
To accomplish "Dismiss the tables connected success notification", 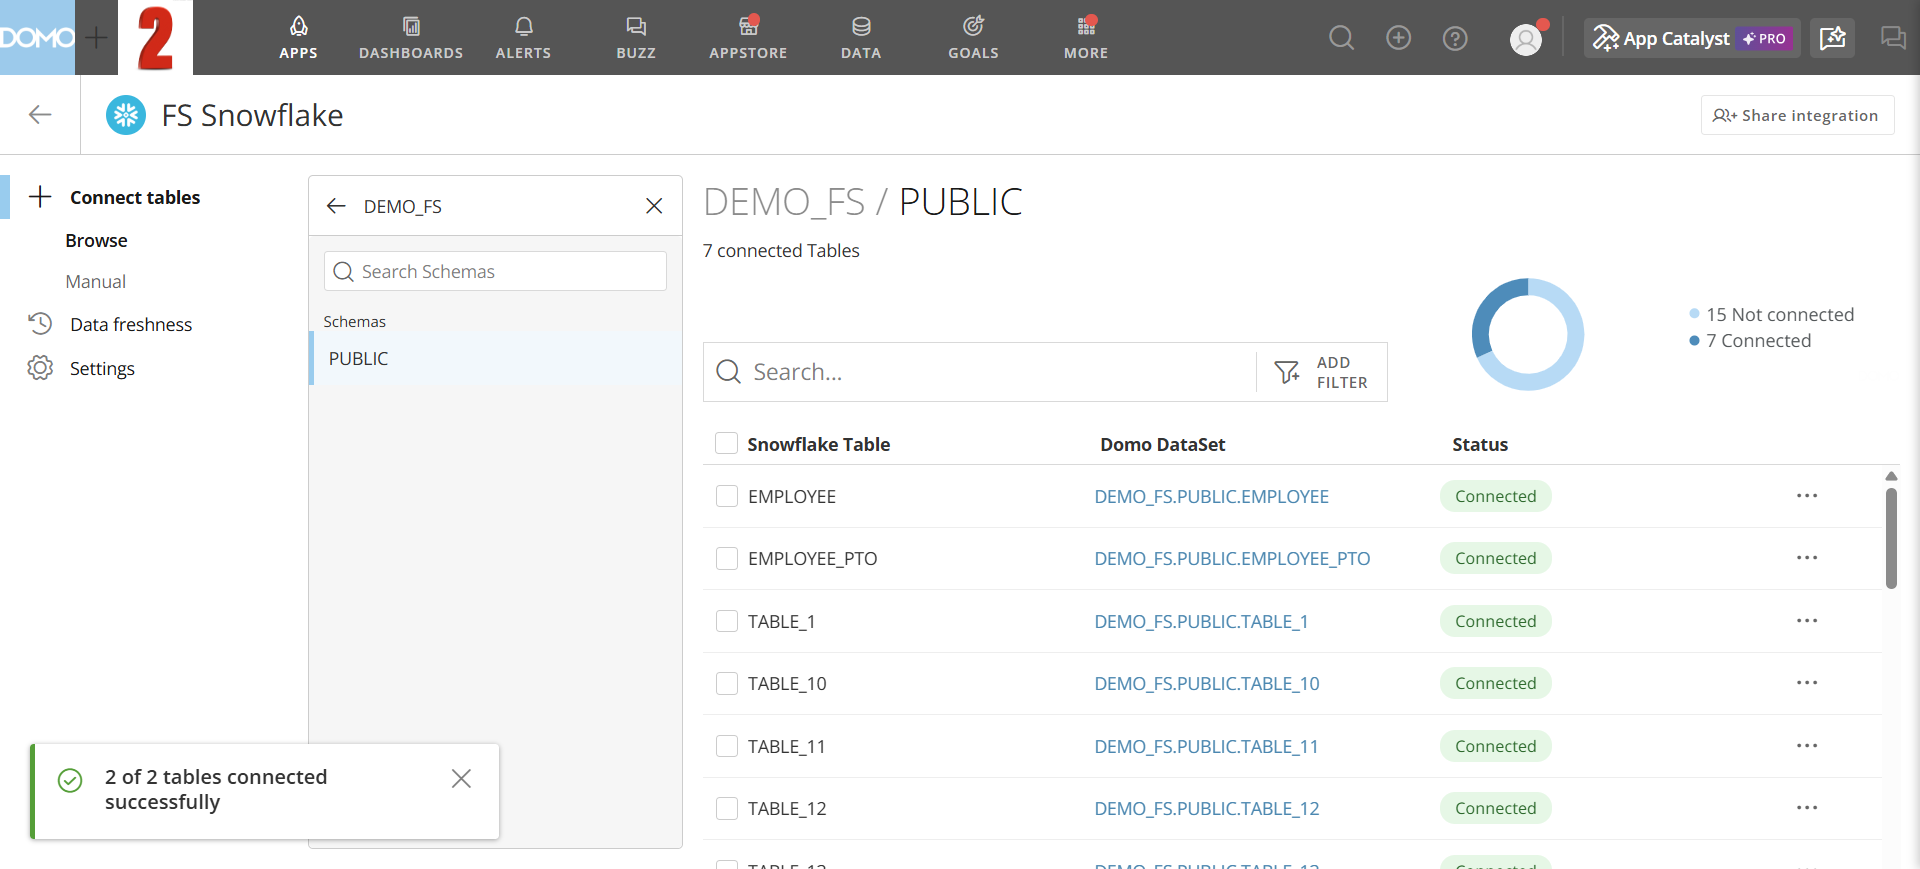I will (461, 778).
